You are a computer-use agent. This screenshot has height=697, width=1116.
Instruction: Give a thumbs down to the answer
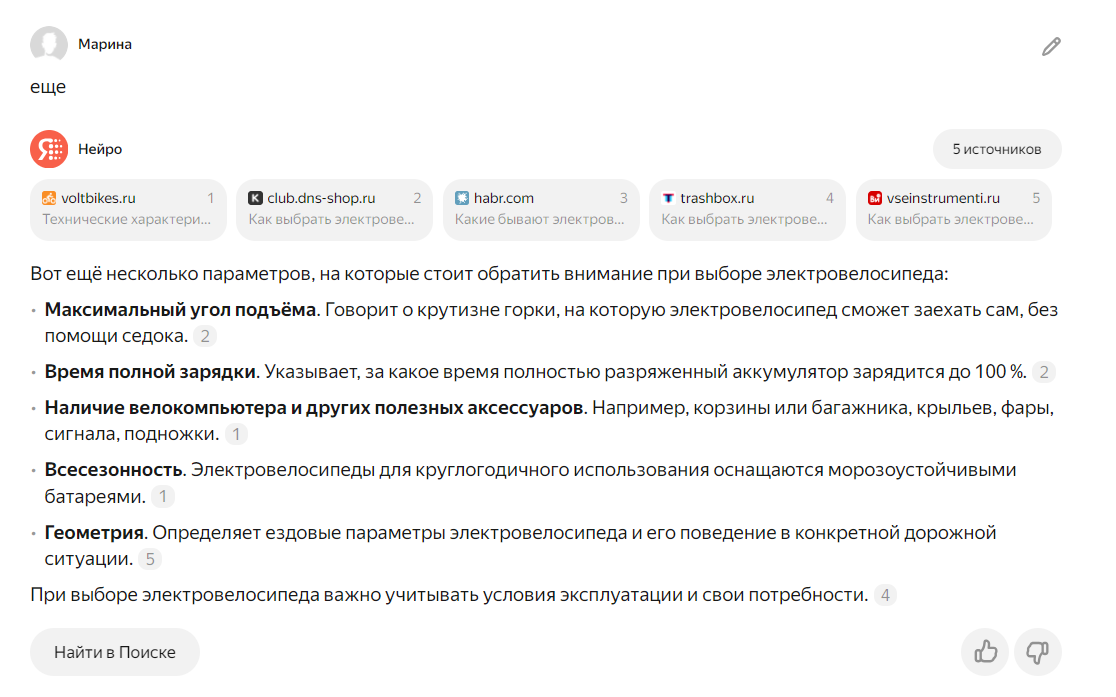[1037, 651]
